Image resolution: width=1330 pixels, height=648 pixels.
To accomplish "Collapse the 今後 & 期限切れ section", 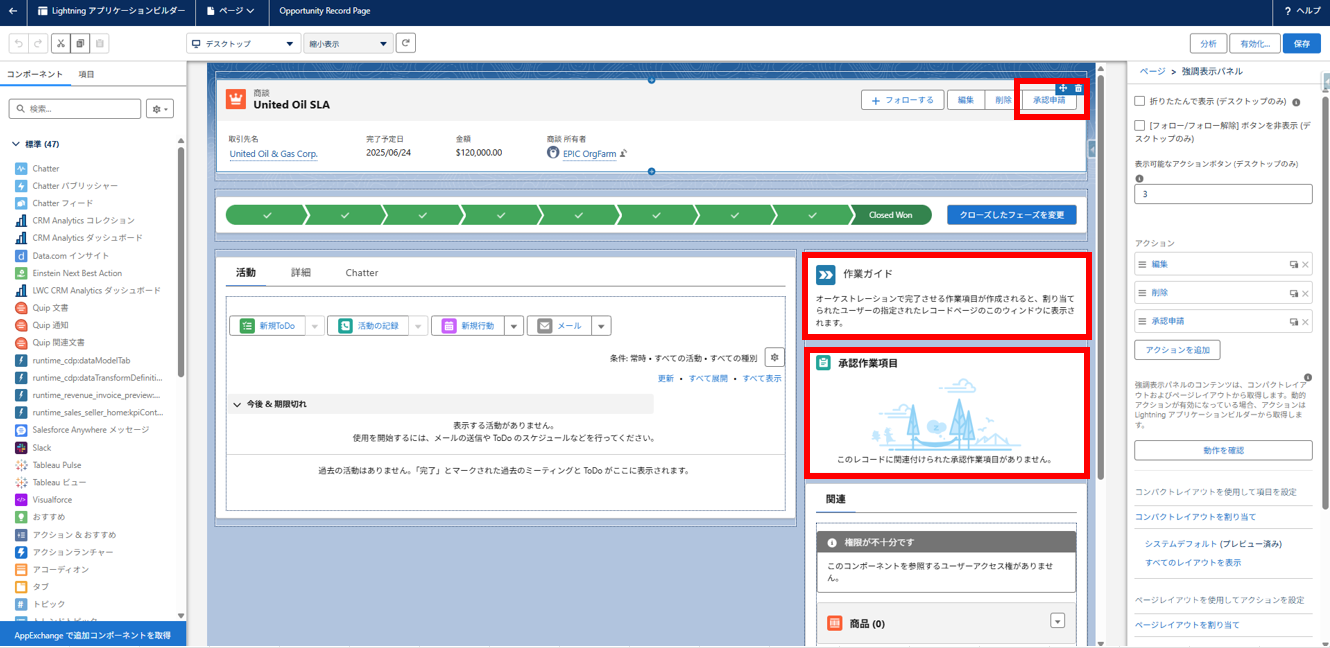I will 238,404.
